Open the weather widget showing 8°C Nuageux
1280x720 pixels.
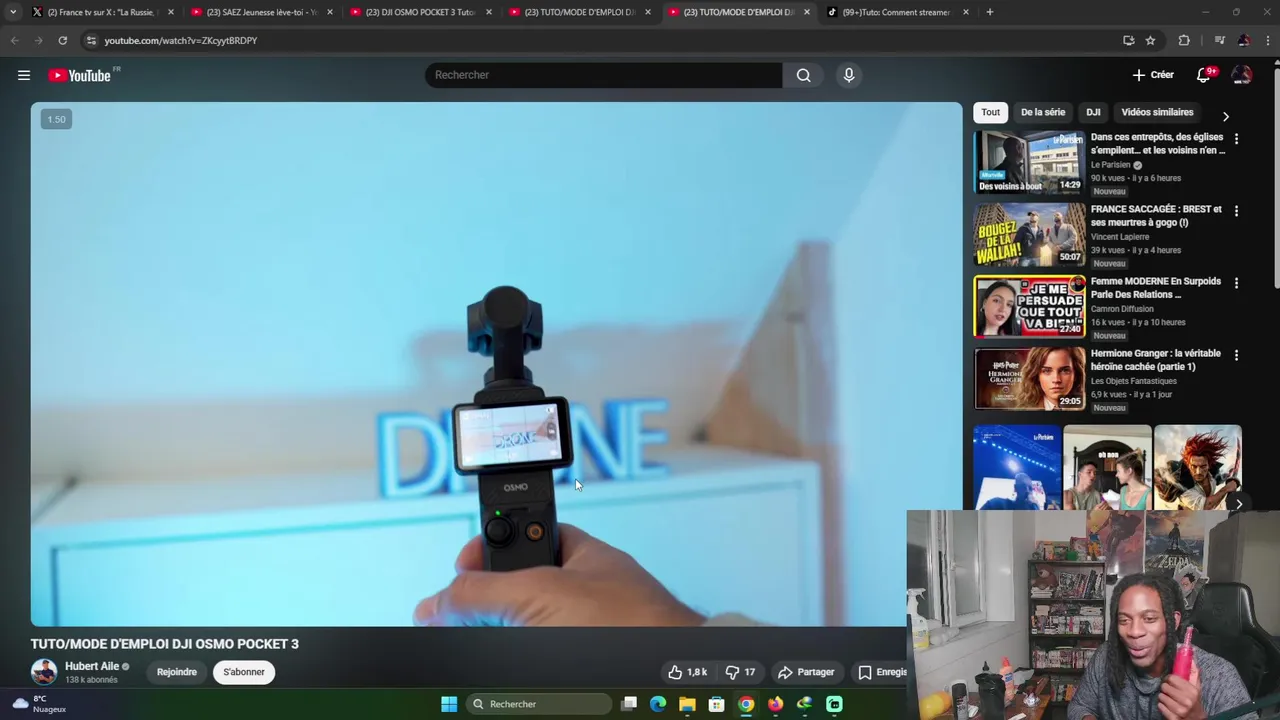(40, 704)
